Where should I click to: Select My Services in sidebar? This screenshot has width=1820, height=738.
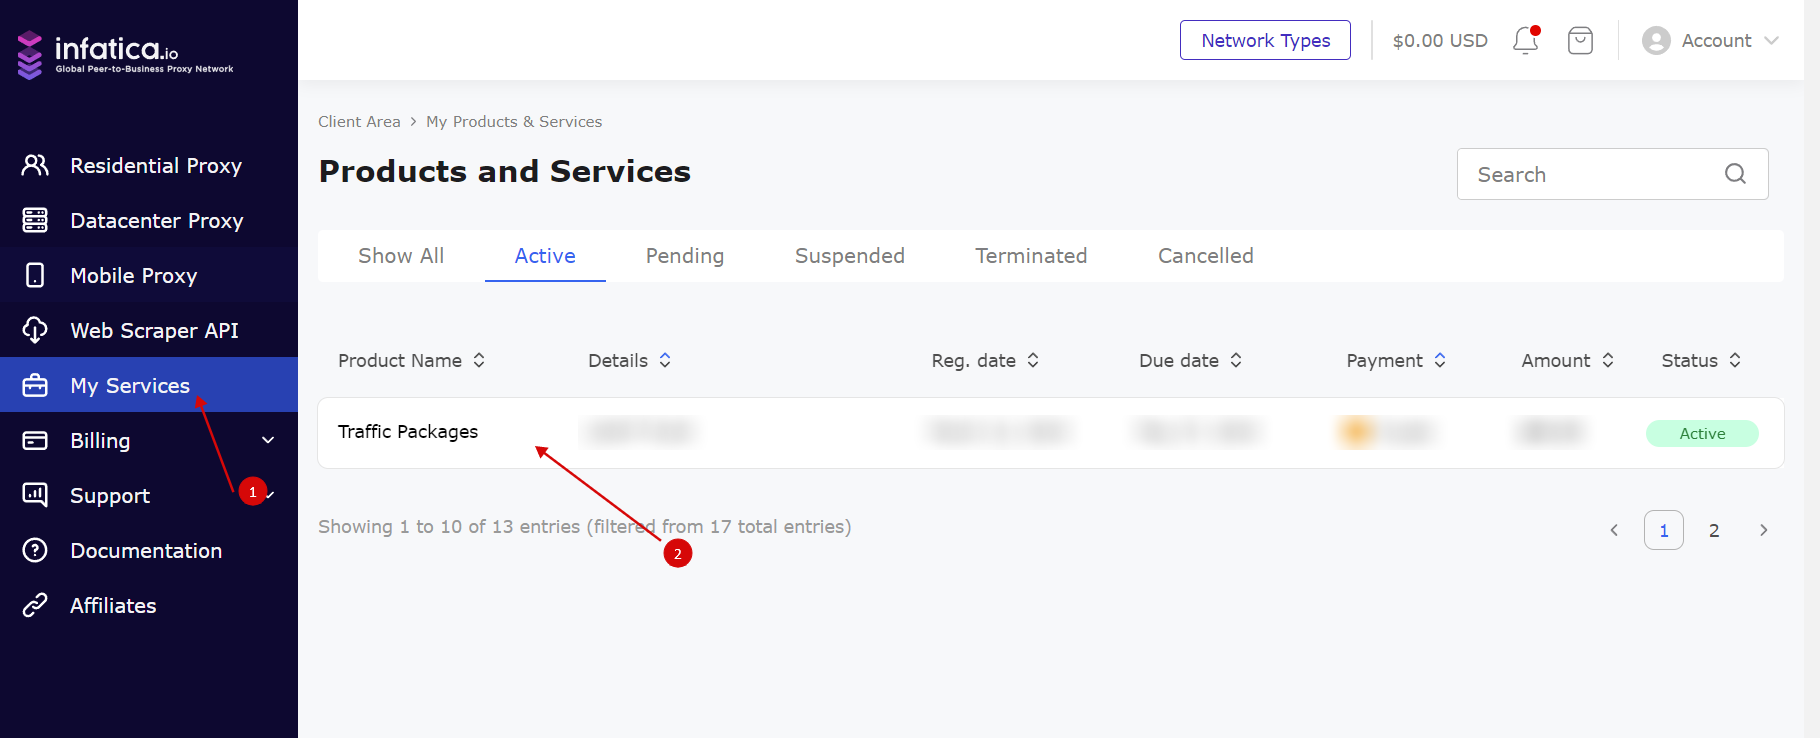point(149,385)
